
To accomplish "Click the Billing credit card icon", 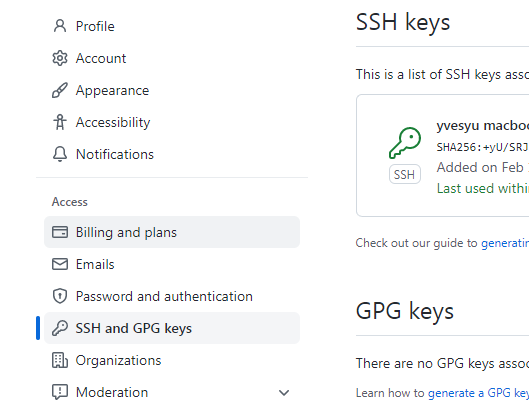I will (60, 232).
